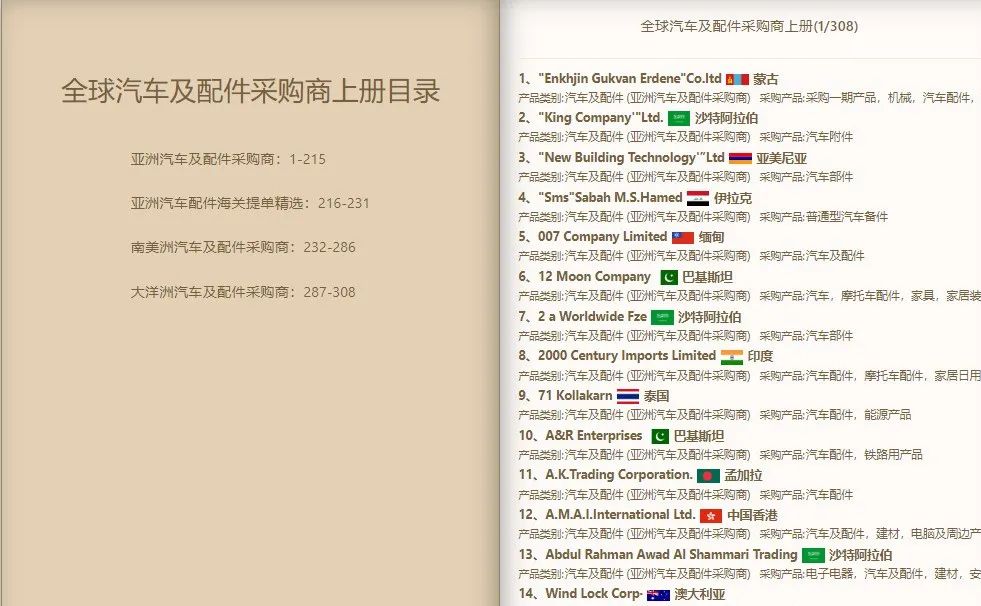Click country label 中国香港 in entry 12
Image resolution: width=981 pixels, height=606 pixels.
752,516
